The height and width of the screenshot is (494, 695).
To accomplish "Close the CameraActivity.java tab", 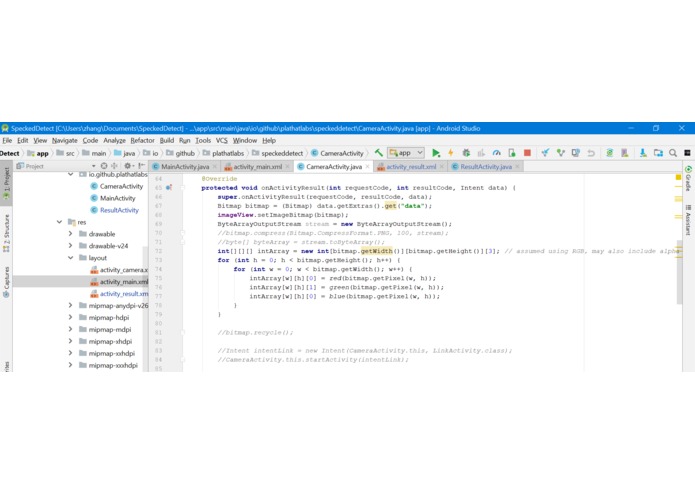I will tap(367, 167).
